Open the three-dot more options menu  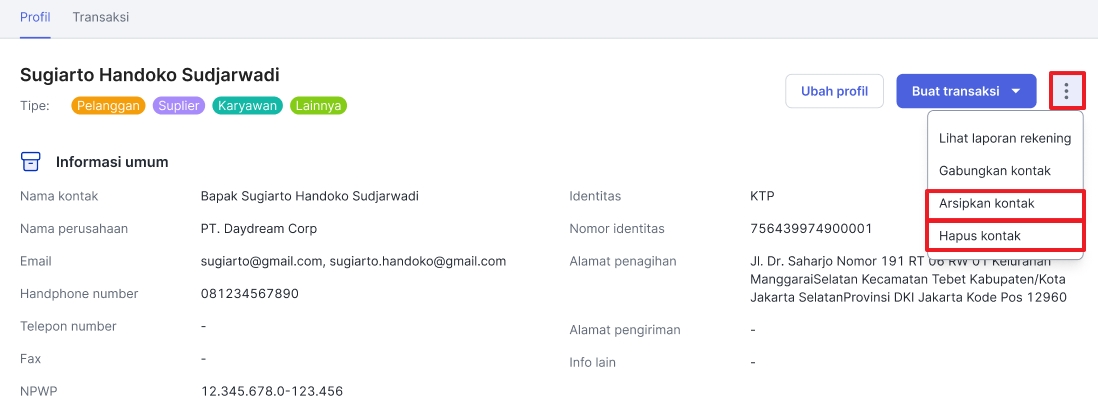coord(1066,91)
